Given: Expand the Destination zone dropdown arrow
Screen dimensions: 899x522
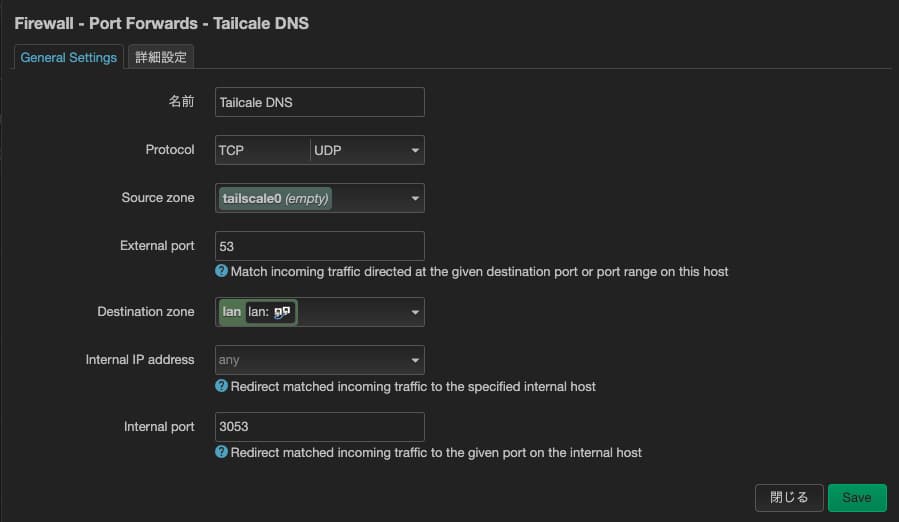Looking at the screenshot, I should [x=414, y=313].
